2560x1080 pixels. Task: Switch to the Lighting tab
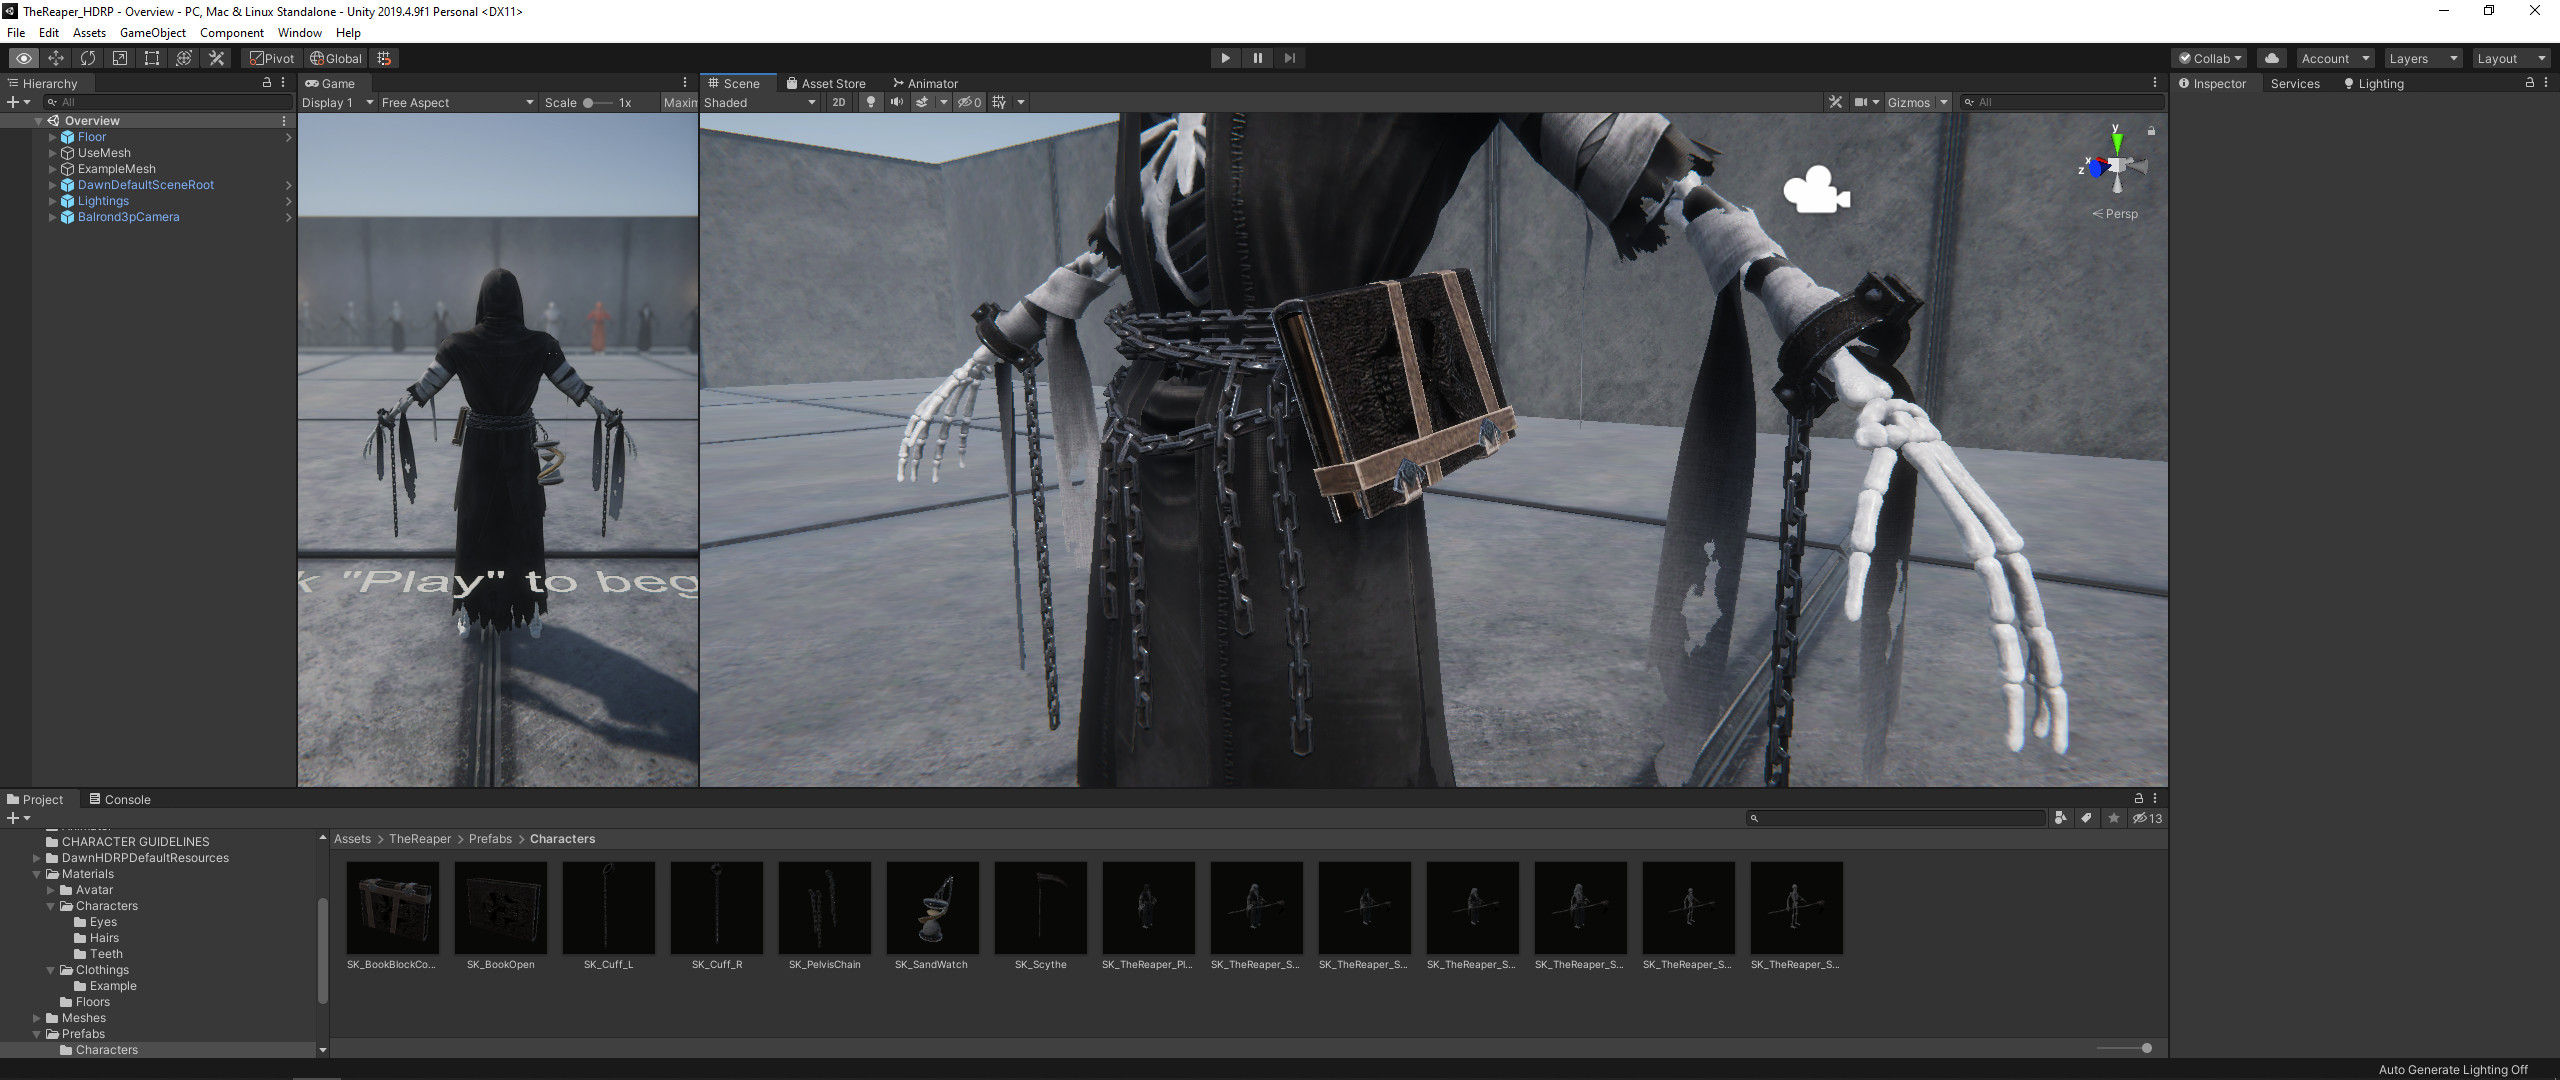point(2373,83)
